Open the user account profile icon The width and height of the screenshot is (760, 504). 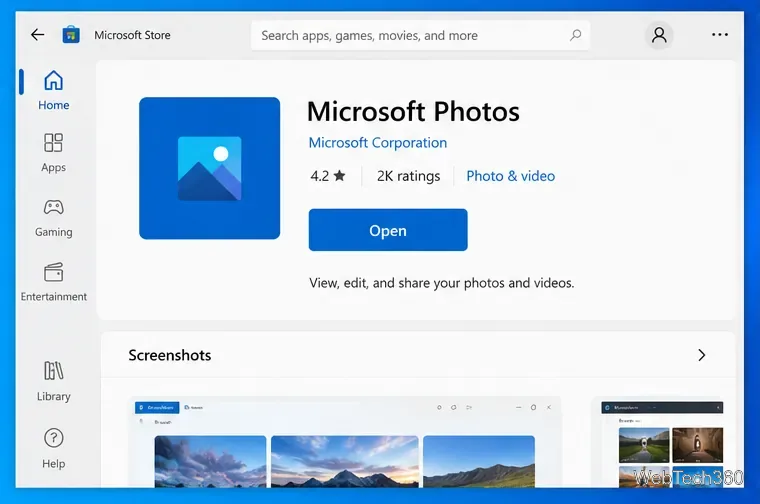tap(659, 35)
